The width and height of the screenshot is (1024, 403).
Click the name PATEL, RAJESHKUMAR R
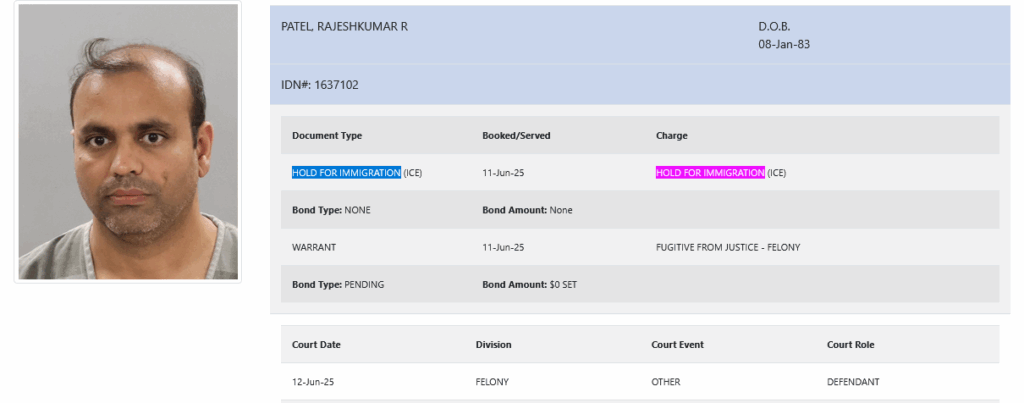(x=344, y=27)
